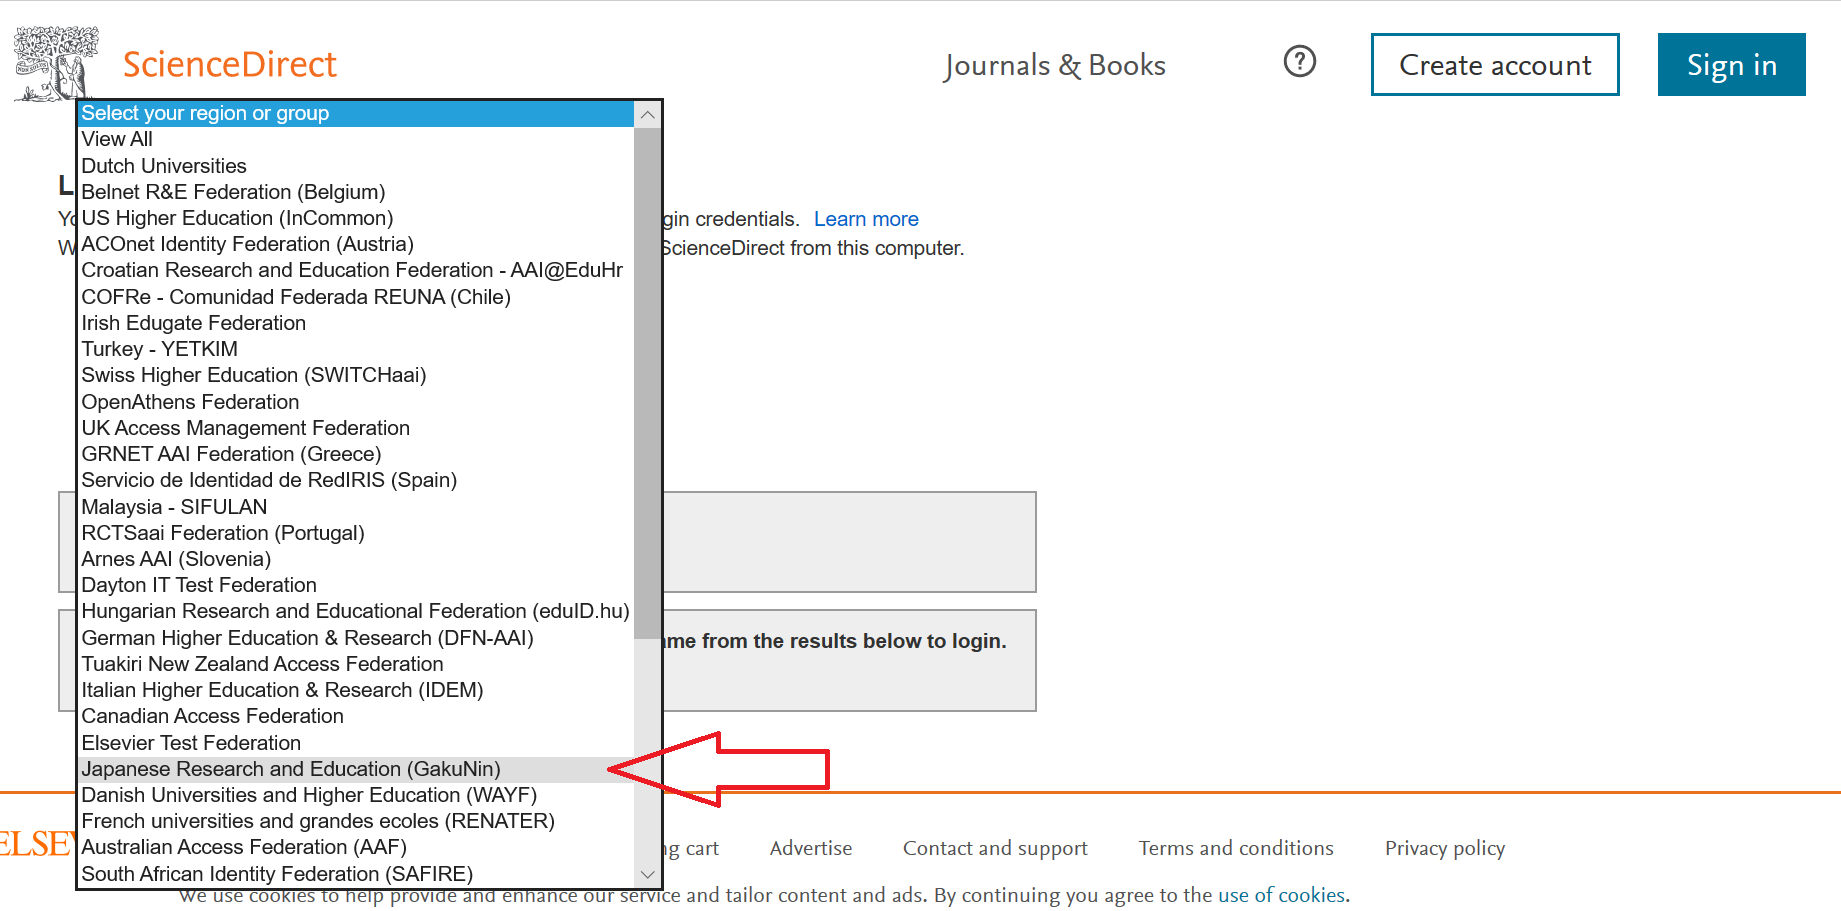Image resolution: width=1841 pixels, height=911 pixels.
Task: Select GRNET AAI Federation (Greece)
Action: pyautogui.click(x=356, y=455)
